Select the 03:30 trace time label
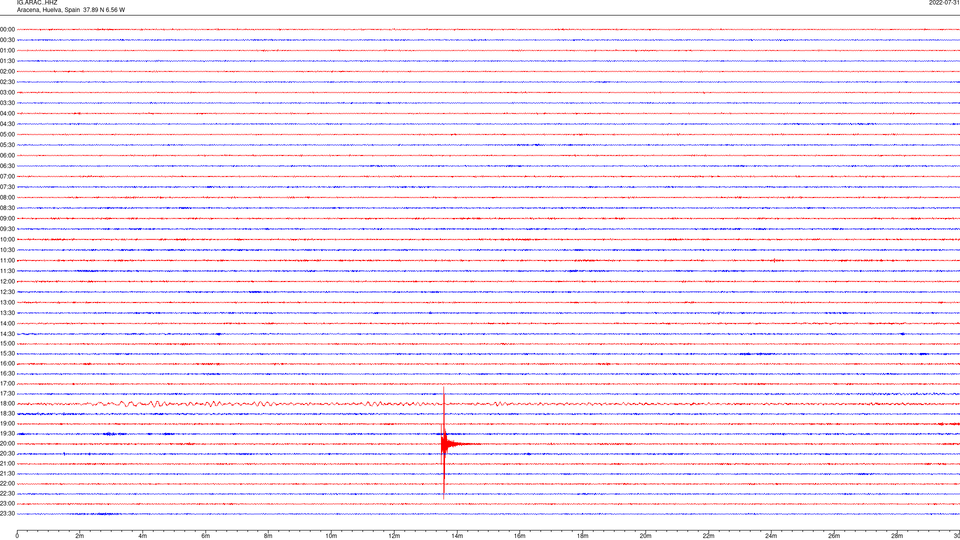Image resolution: width=960 pixels, height=540 pixels. click(7, 103)
